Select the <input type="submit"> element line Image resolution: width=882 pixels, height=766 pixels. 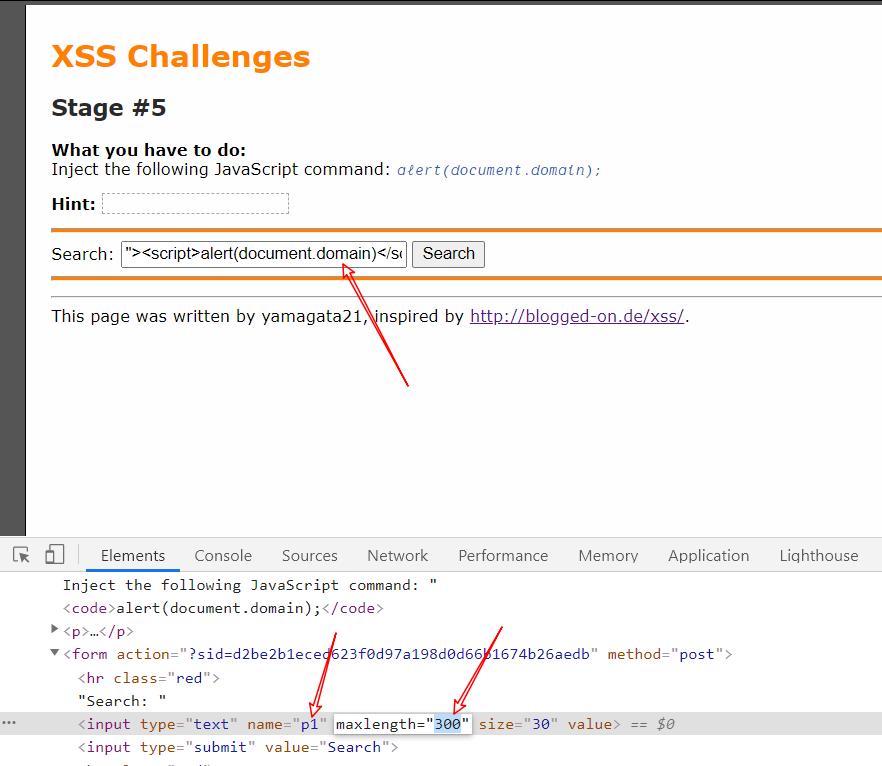(x=238, y=747)
